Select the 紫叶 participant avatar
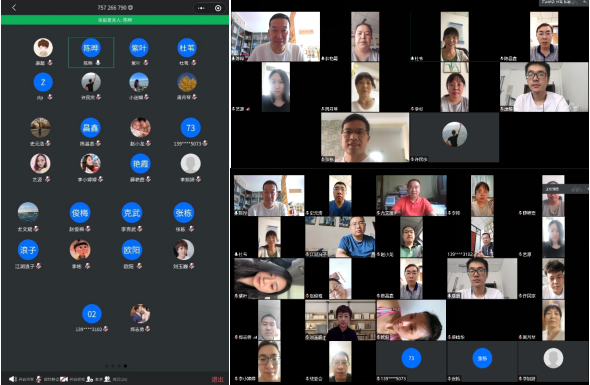The width and height of the screenshot is (590, 385). [138, 48]
